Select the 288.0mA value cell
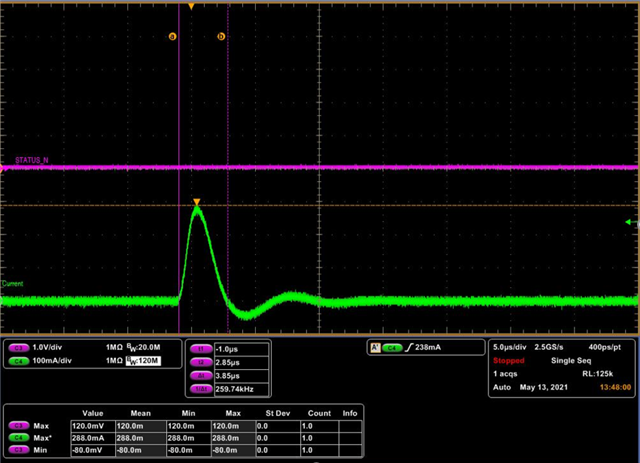Image resolution: width=640 pixels, height=463 pixels. [x=93, y=438]
